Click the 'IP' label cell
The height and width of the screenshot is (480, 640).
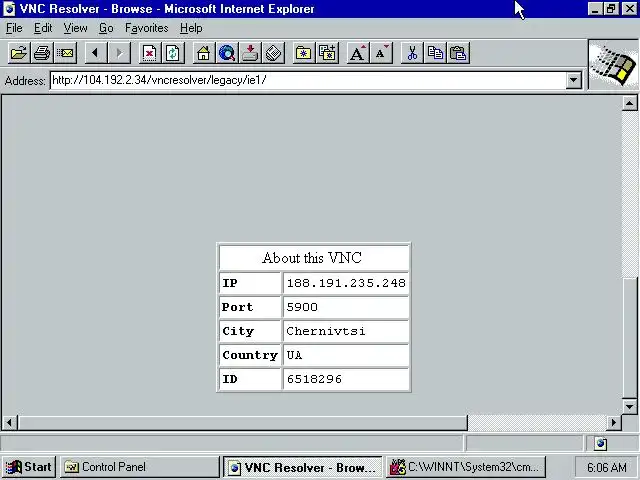(250, 283)
